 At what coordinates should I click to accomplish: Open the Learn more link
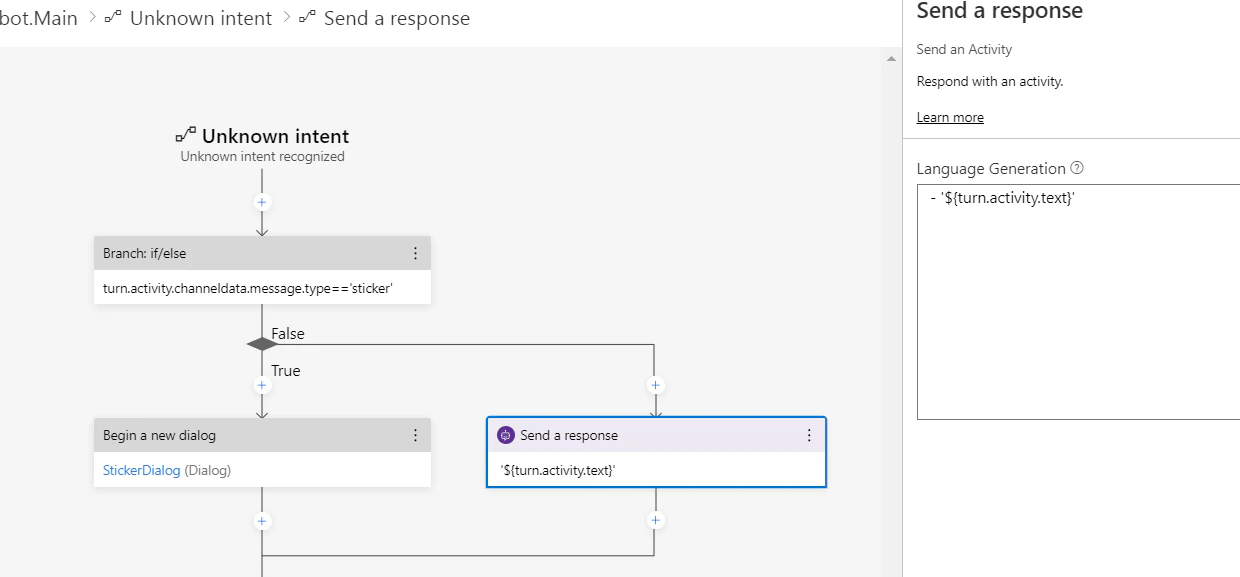pyautogui.click(x=950, y=117)
